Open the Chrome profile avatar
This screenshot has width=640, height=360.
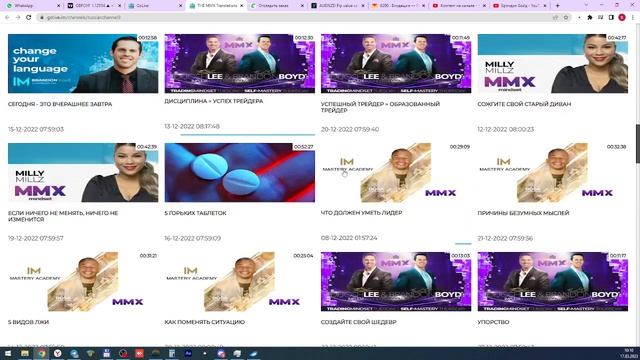coord(622,18)
